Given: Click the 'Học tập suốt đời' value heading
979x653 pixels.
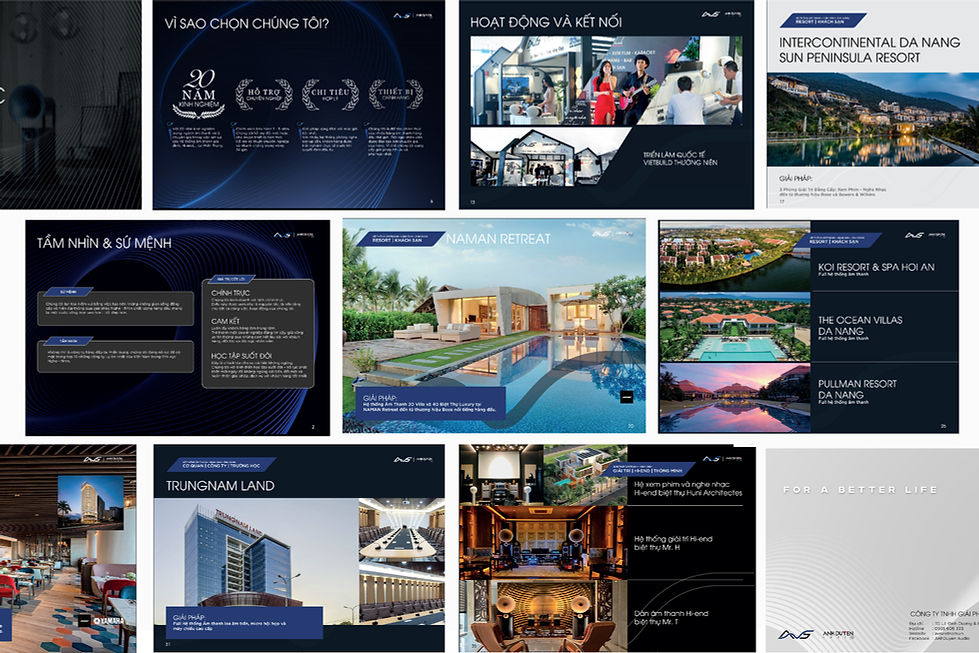Looking at the screenshot, I should (241, 355).
